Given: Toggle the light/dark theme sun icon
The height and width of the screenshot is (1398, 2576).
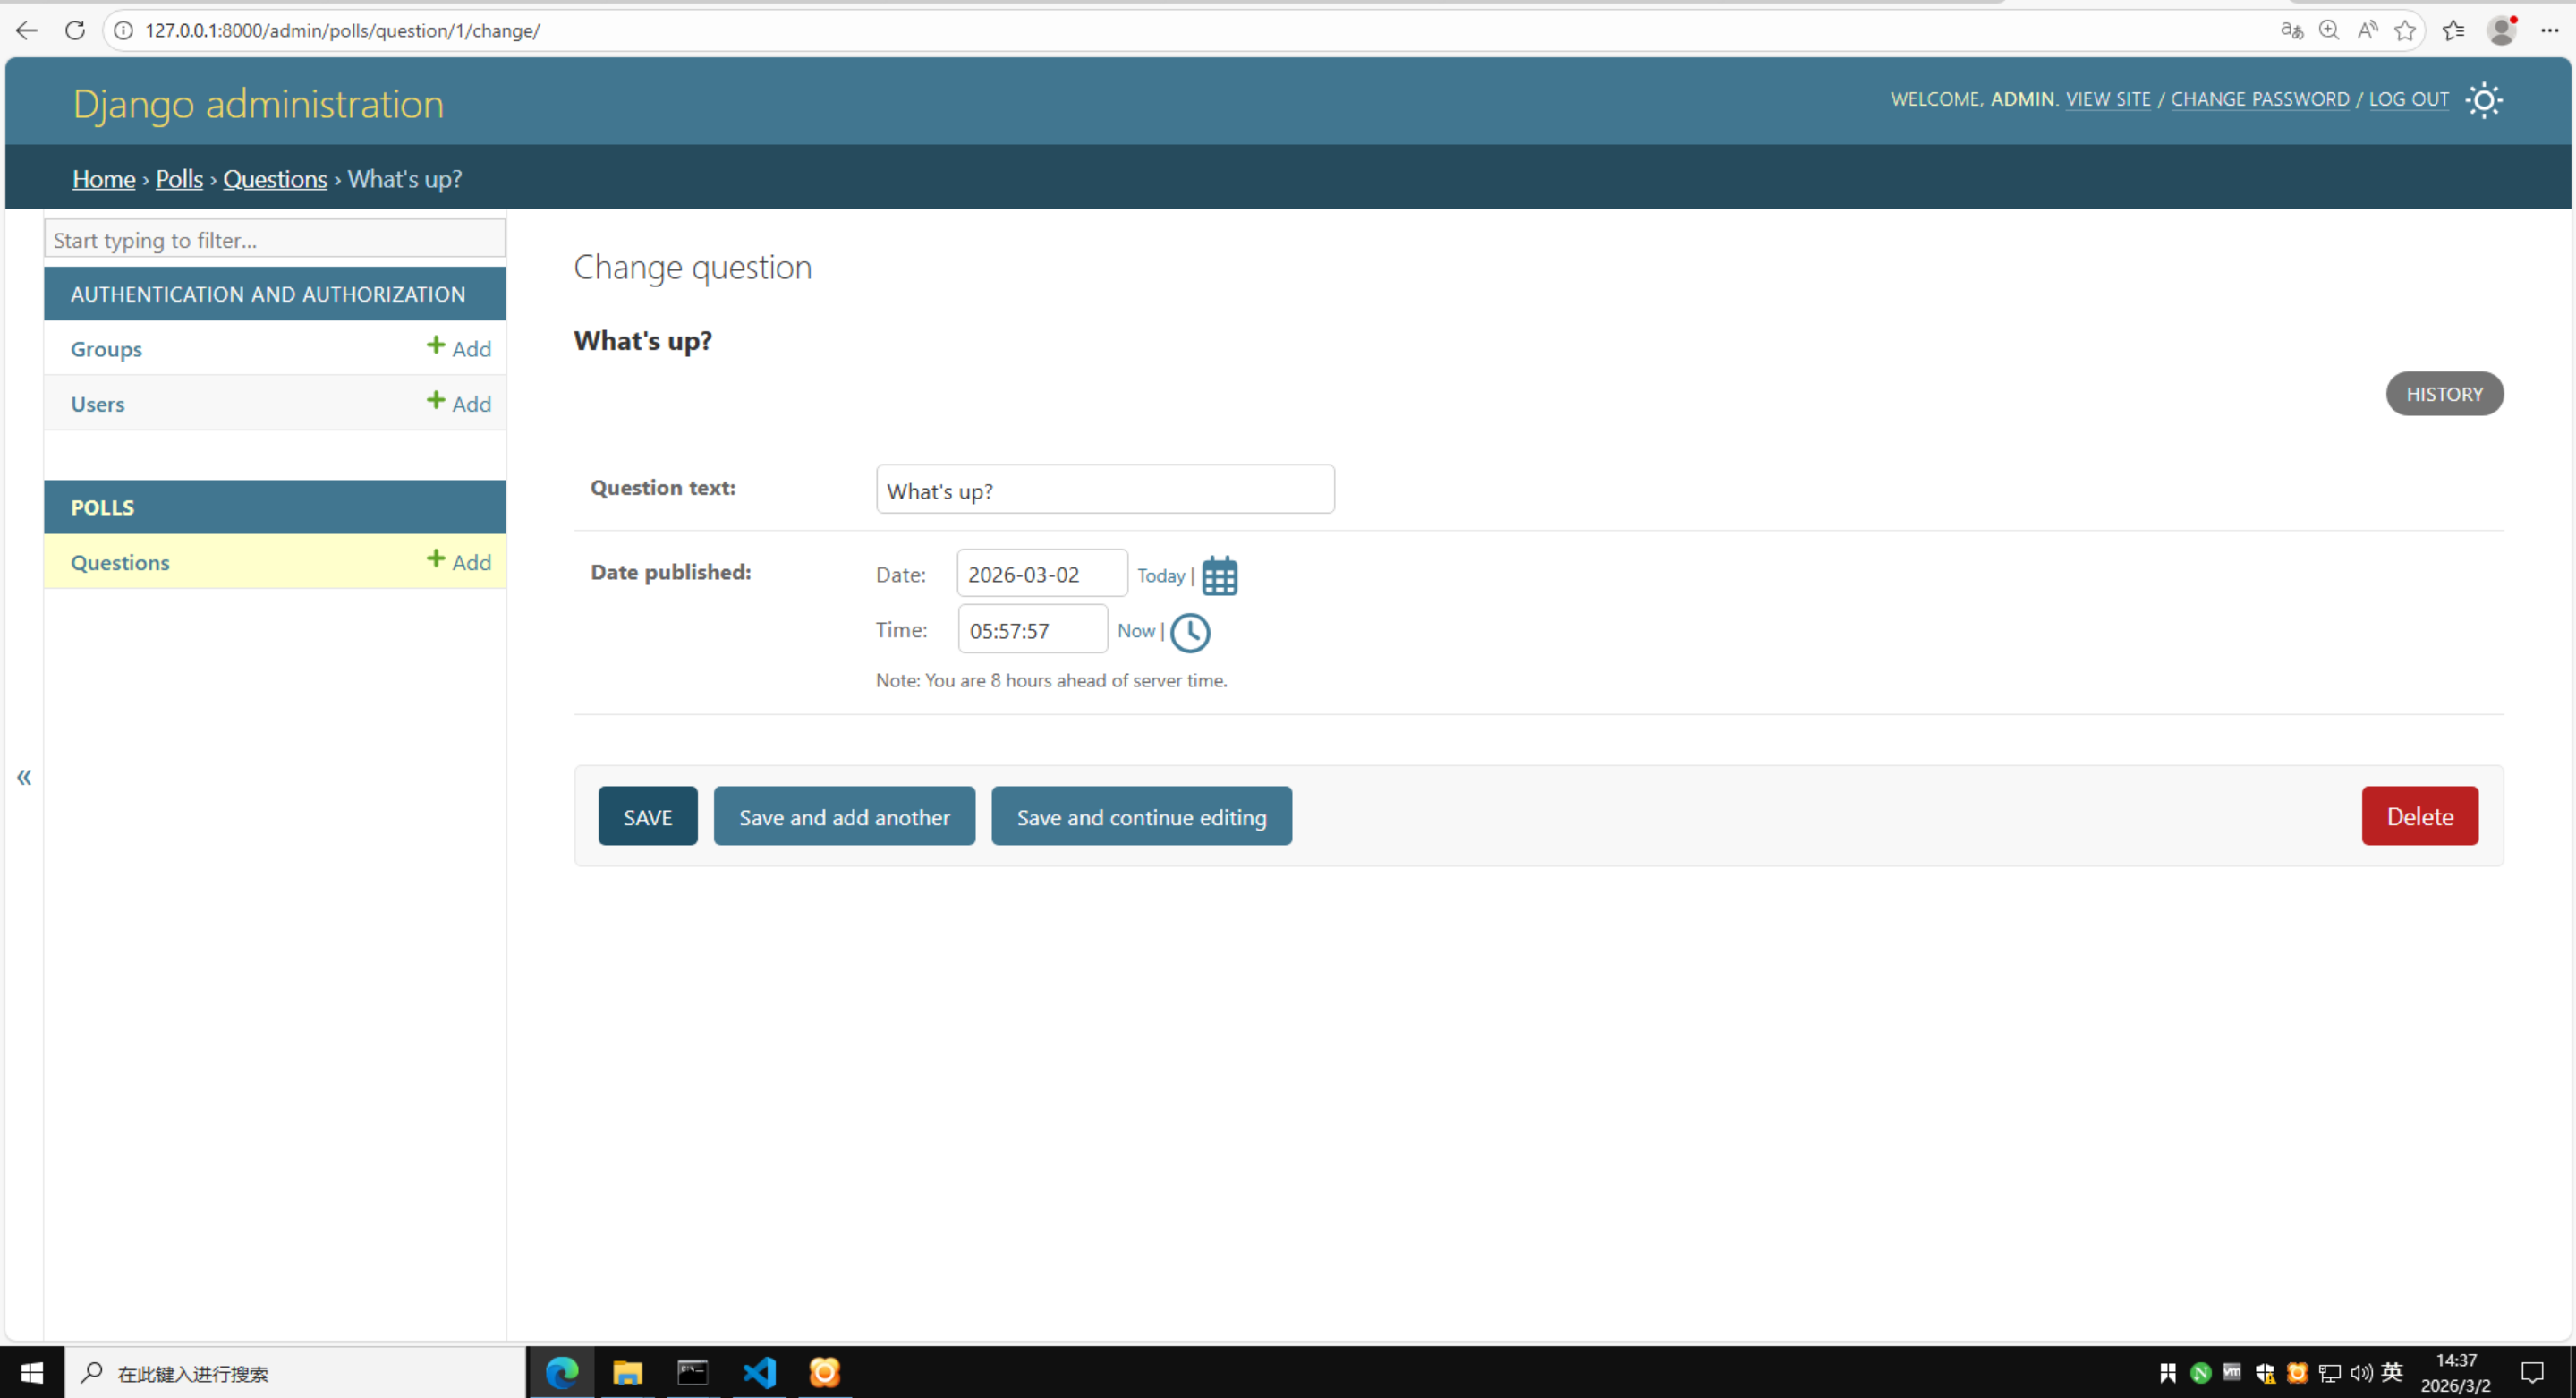Looking at the screenshot, I should pos(2484,100).
